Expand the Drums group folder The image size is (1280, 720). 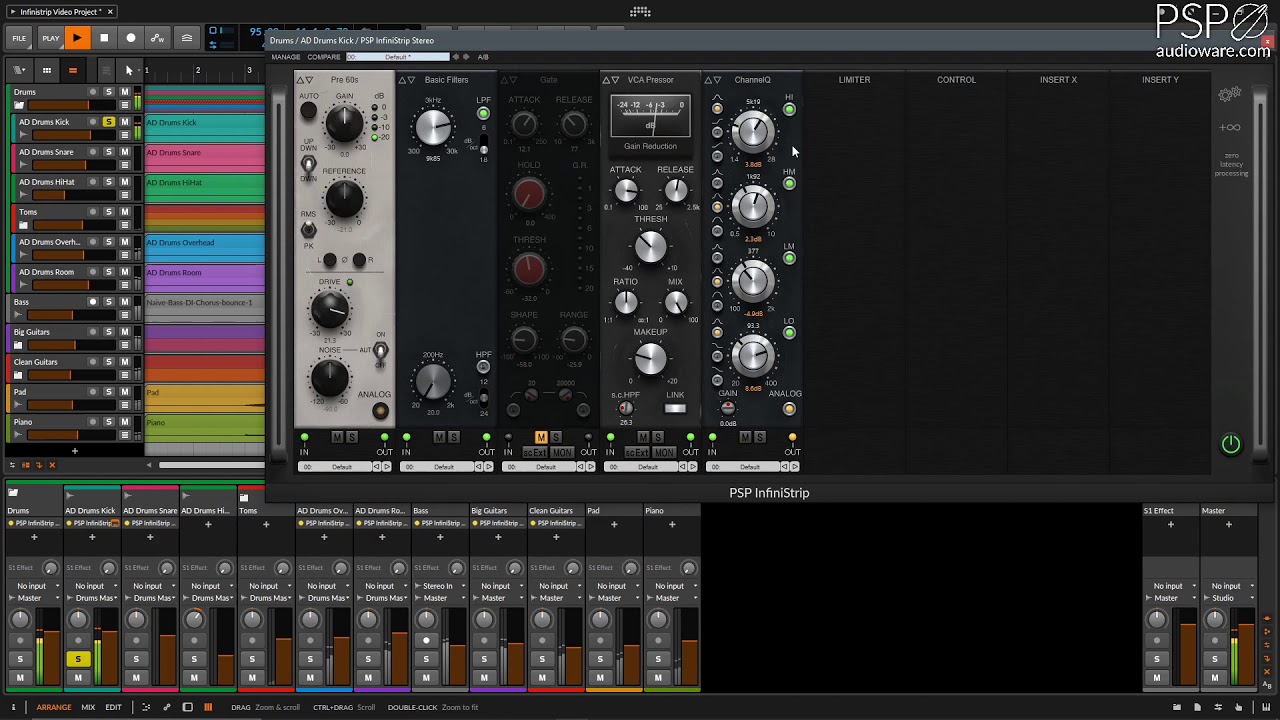tap(18, 104)
